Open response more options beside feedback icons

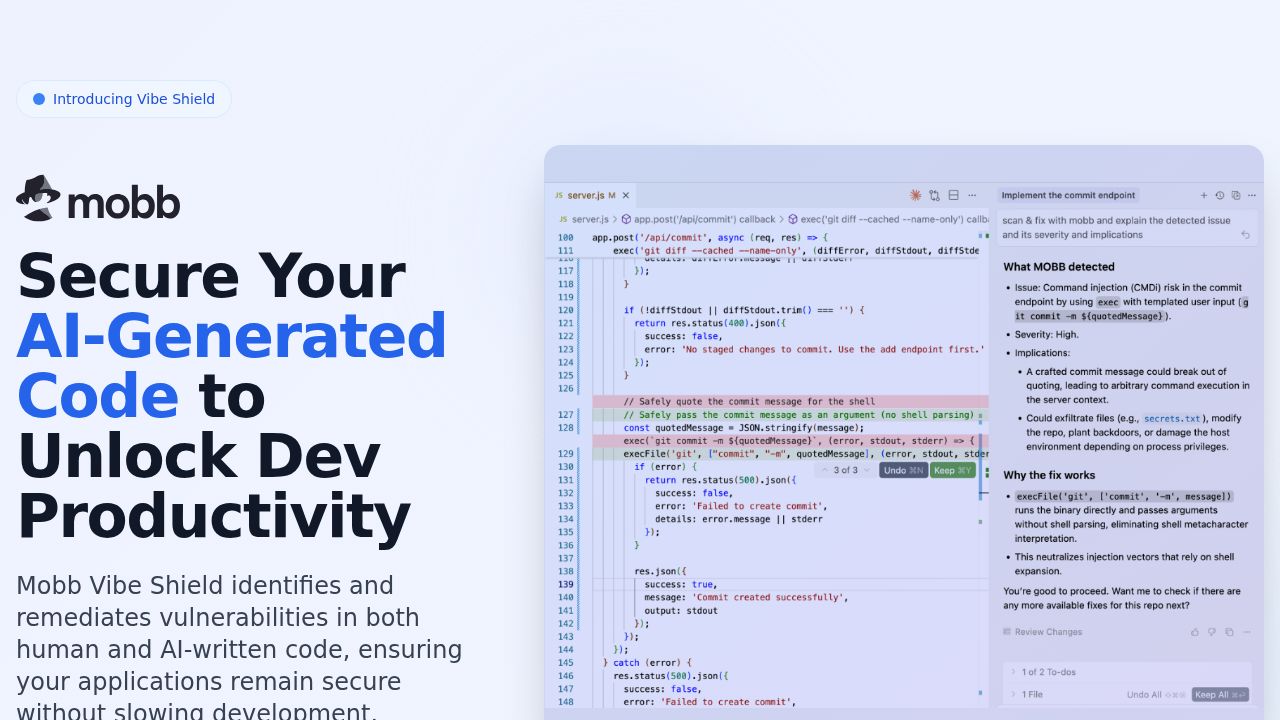[x=1247, y=632]
